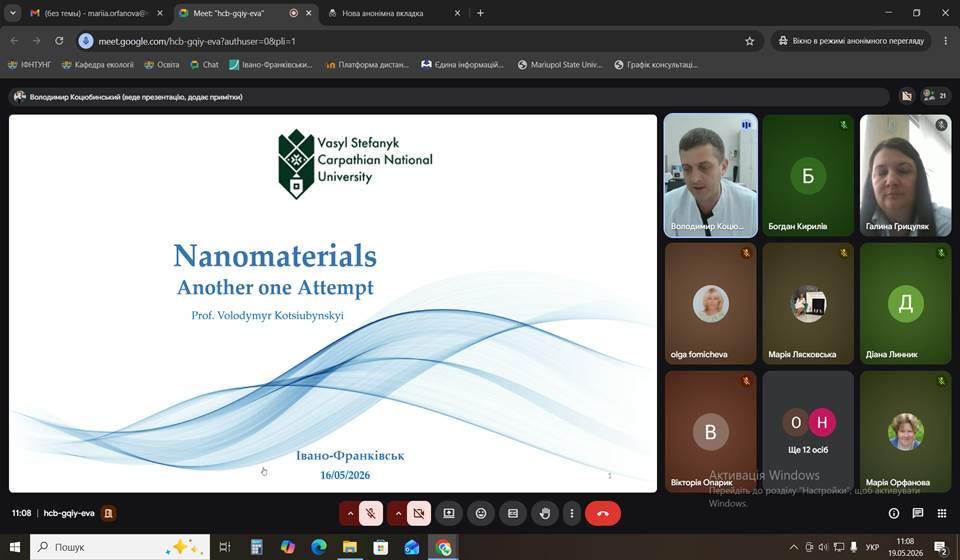The image size is (960, 560).
Task: Select Марія Орфанова participant tile
Action: tap(906, 431)
